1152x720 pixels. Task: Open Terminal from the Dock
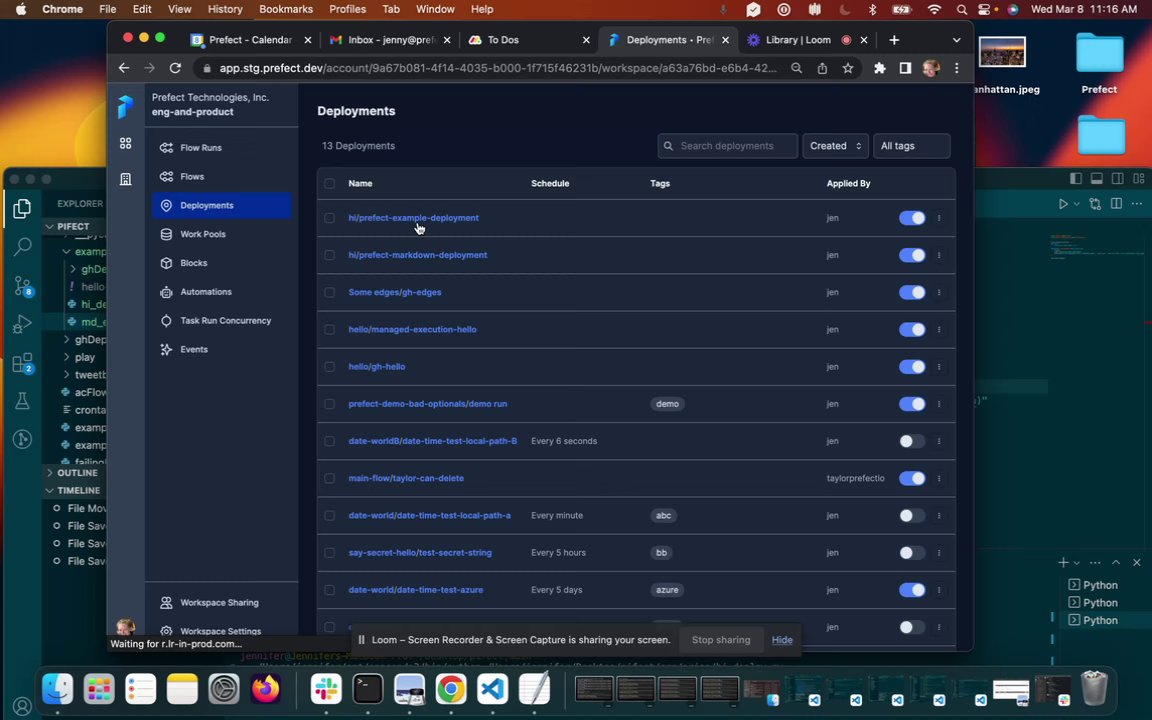pyautogui.click(x=367, y=688)
